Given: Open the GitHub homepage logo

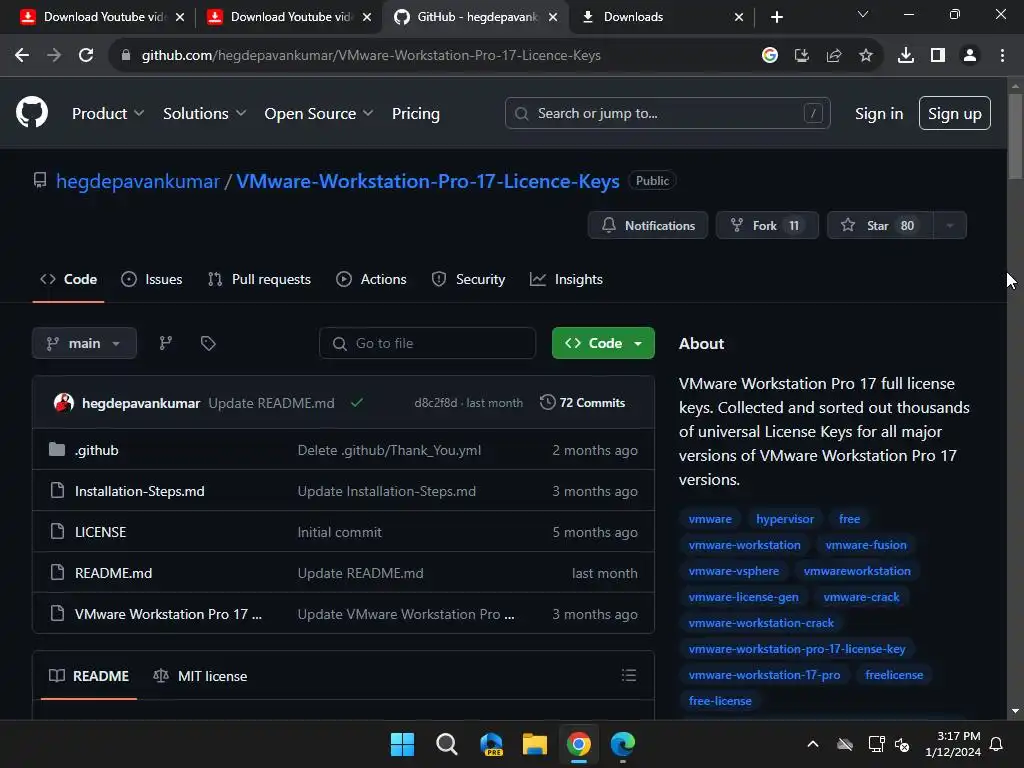Looking at the screenshot, I should [32, 112].
